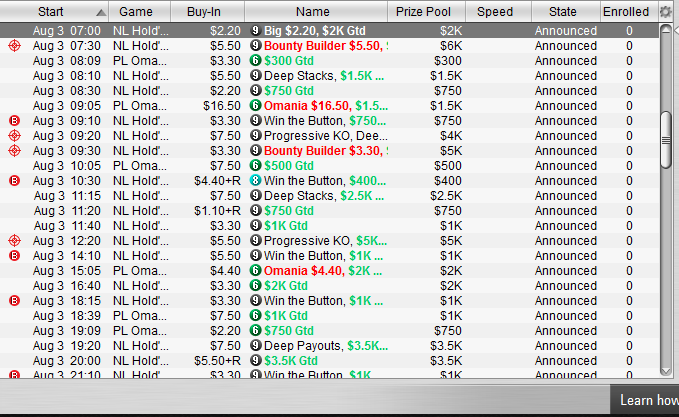Select Deep Stacks $2.5K tournament
The image size is (679, 417).
[323, 196]
